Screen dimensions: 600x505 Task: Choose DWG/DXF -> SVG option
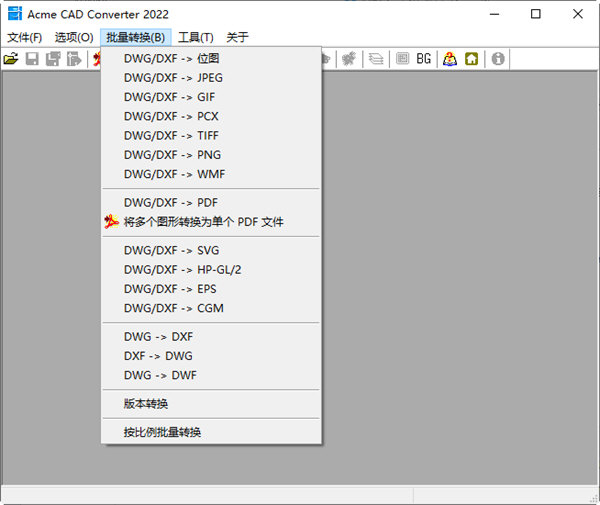pos(171,251)
